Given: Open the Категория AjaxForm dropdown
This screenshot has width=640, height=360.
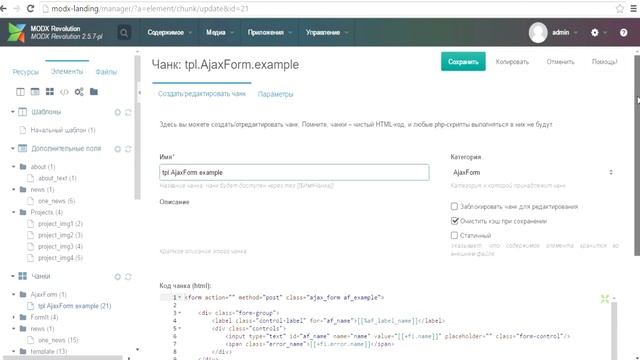Looking at the screenshot, I should (x=532, y=172).
